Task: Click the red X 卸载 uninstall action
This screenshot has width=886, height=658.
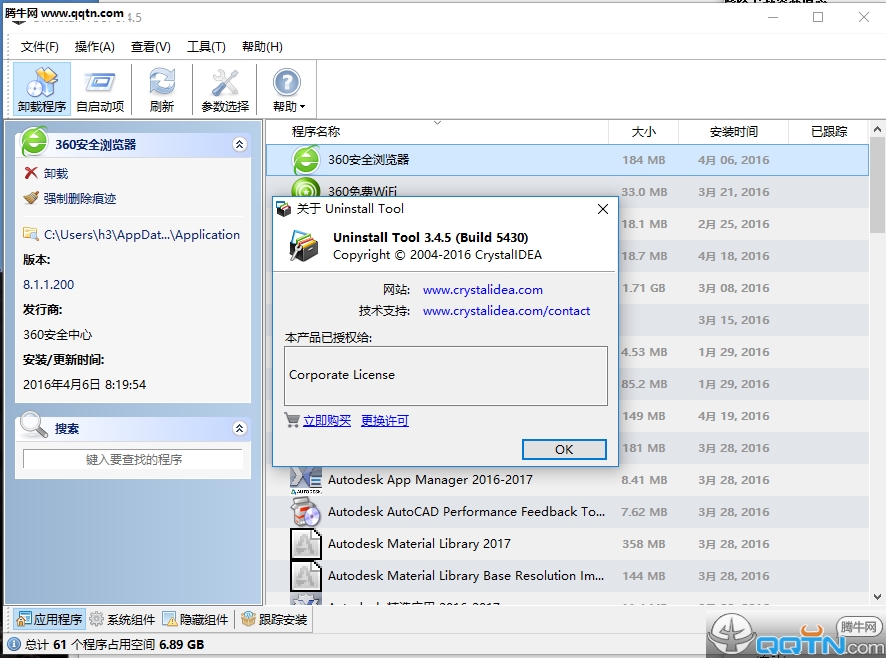Action: [47, 174]
